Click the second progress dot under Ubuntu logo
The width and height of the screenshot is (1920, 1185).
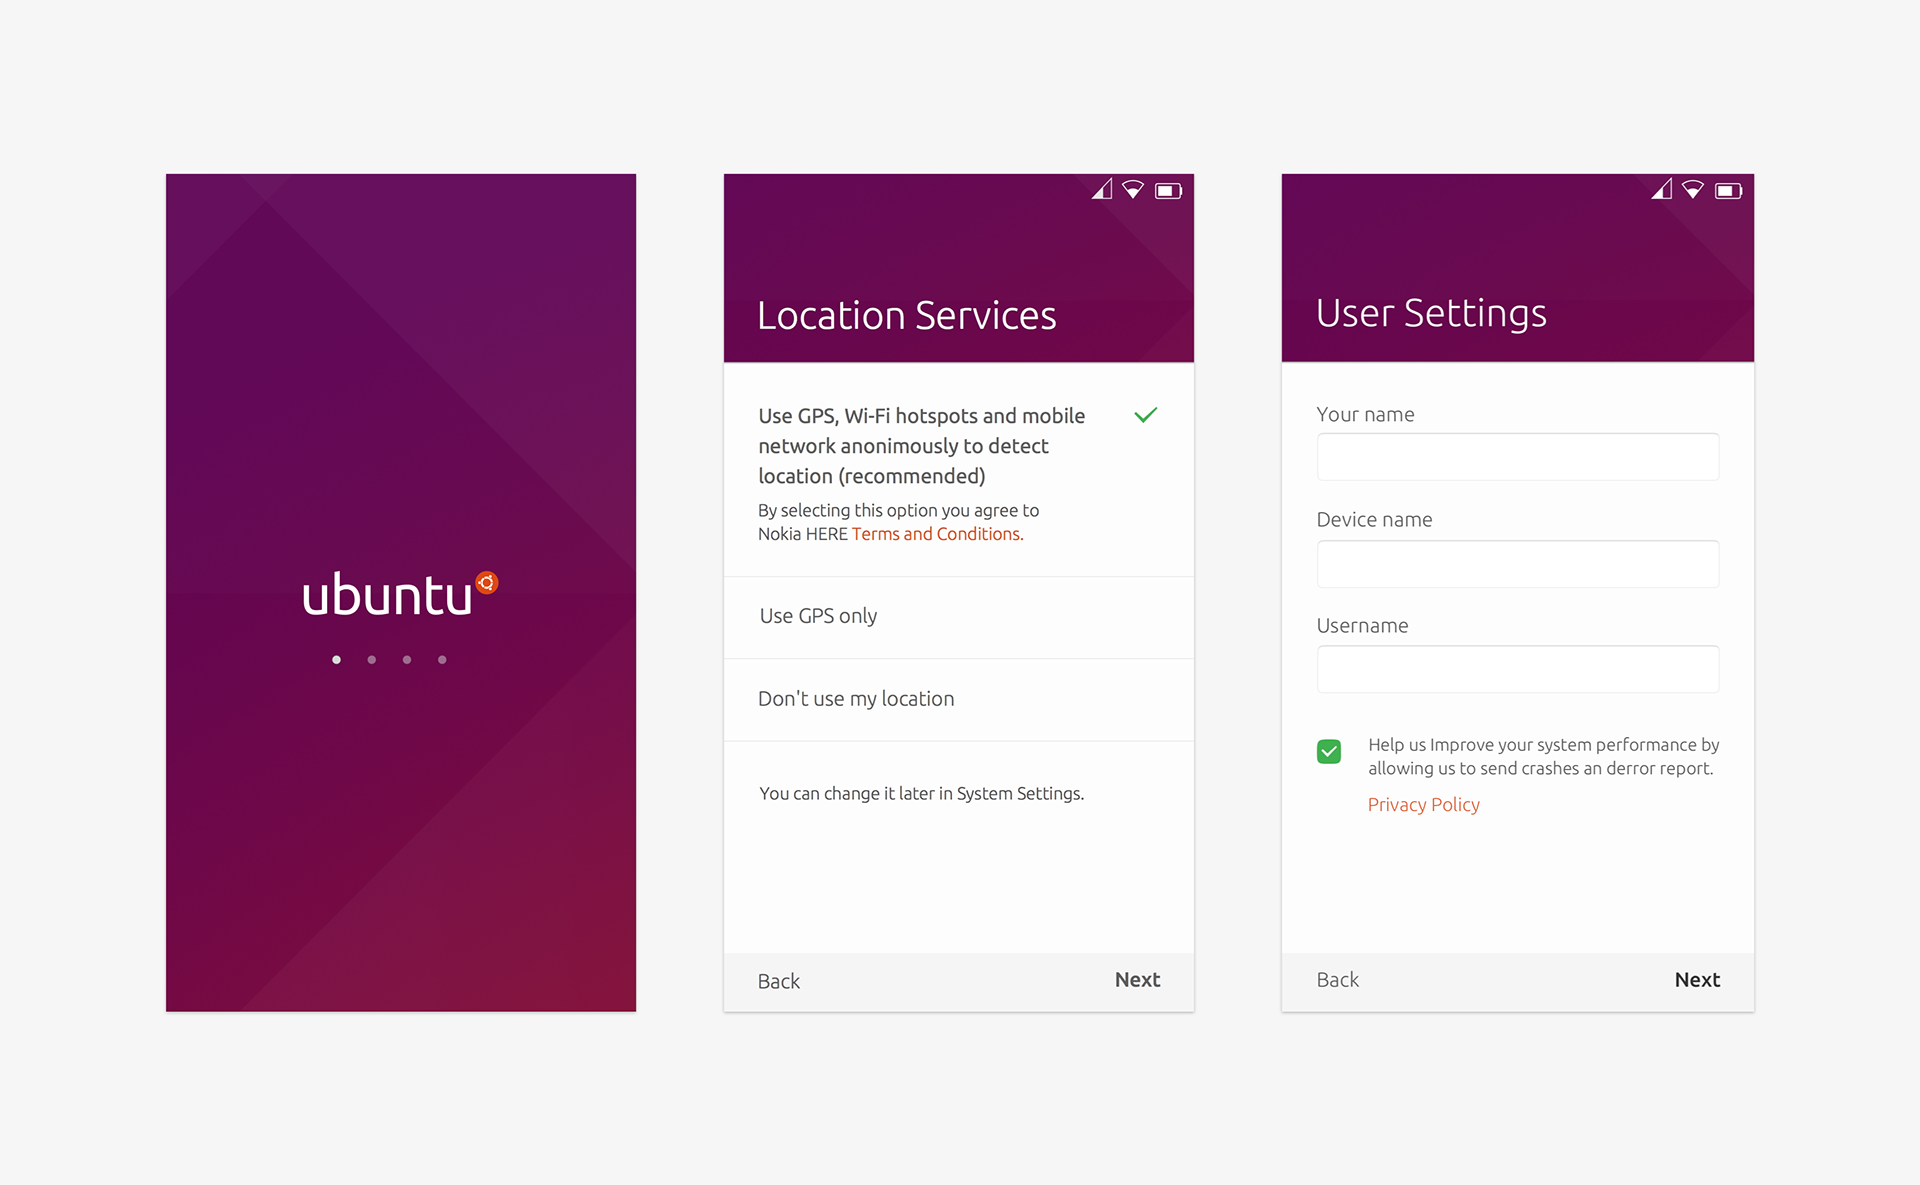tap(372, 660)
